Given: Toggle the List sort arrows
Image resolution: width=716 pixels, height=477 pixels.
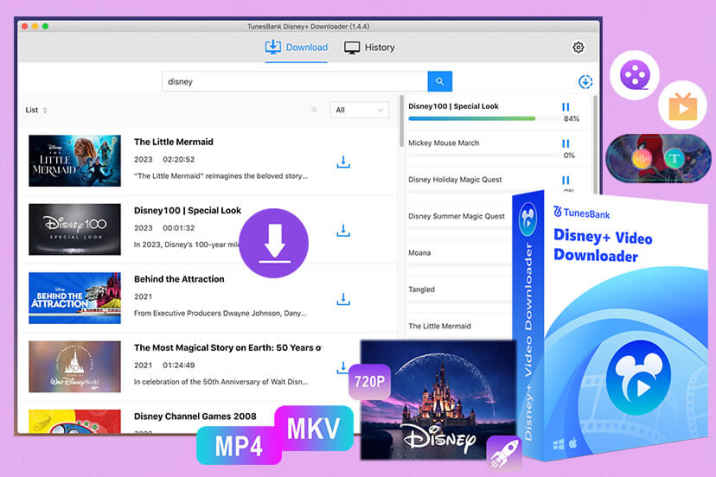Looking at the screenshot, I should pyautogui.click(x=45, y=110).
